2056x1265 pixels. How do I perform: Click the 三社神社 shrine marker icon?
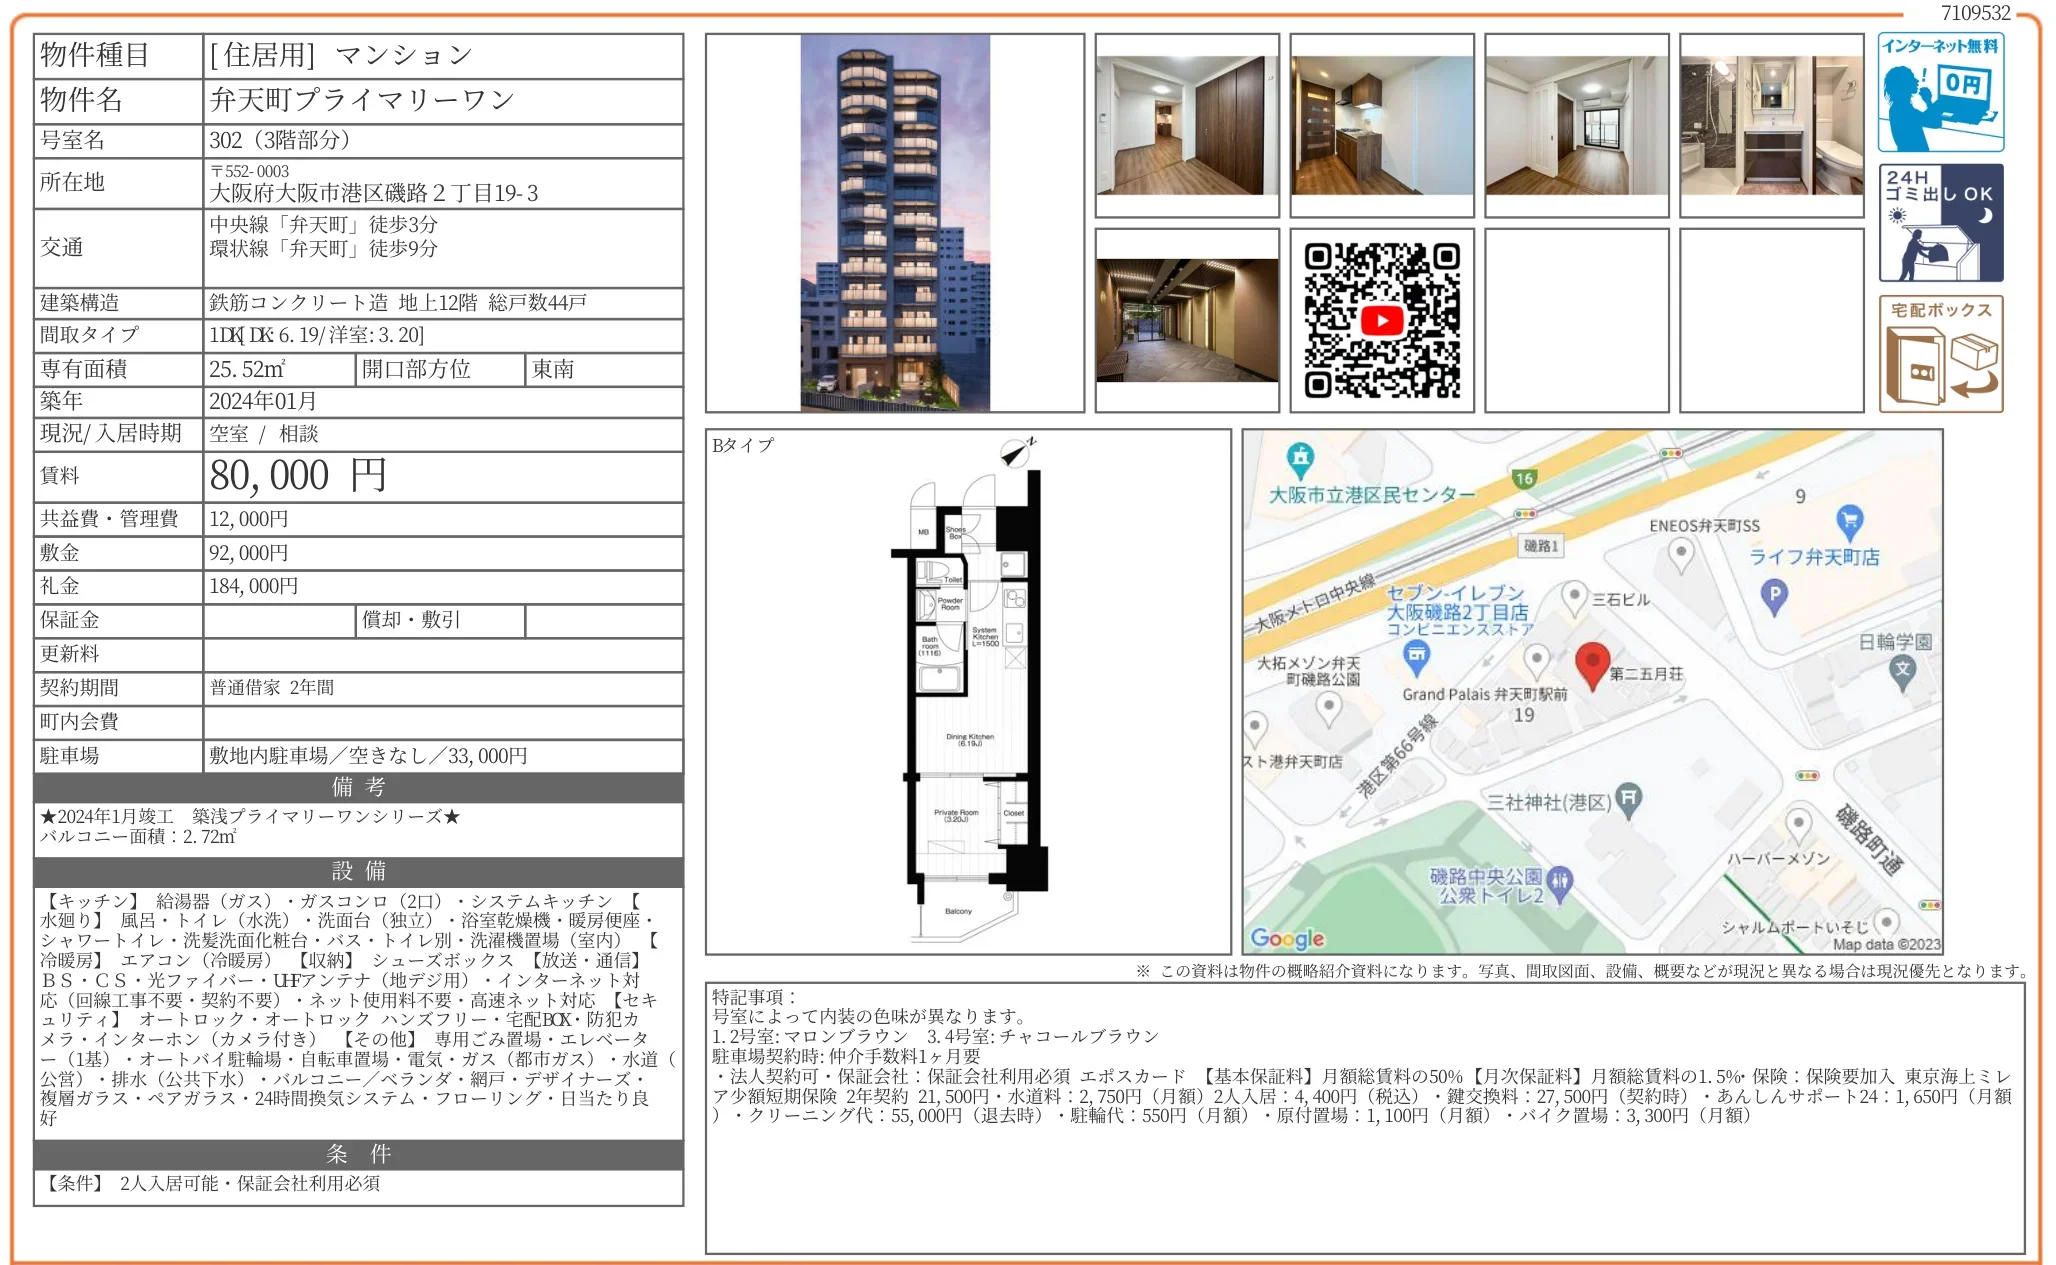[1629, 799]
